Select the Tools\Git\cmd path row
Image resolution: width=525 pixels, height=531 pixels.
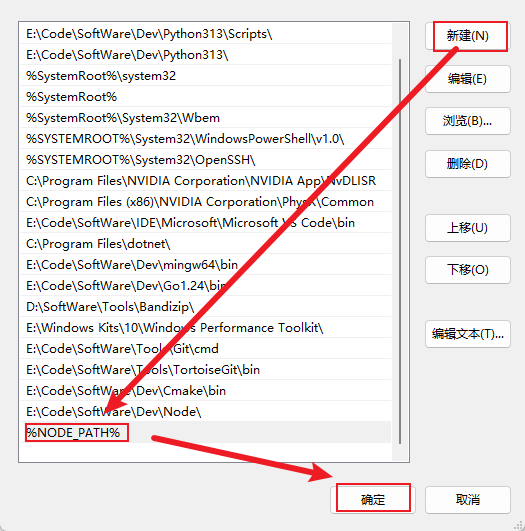tap(206, 349)
